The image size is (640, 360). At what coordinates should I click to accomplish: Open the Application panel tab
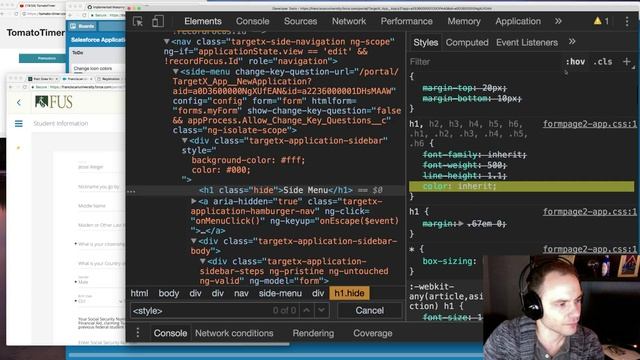[x=518, y=21]
